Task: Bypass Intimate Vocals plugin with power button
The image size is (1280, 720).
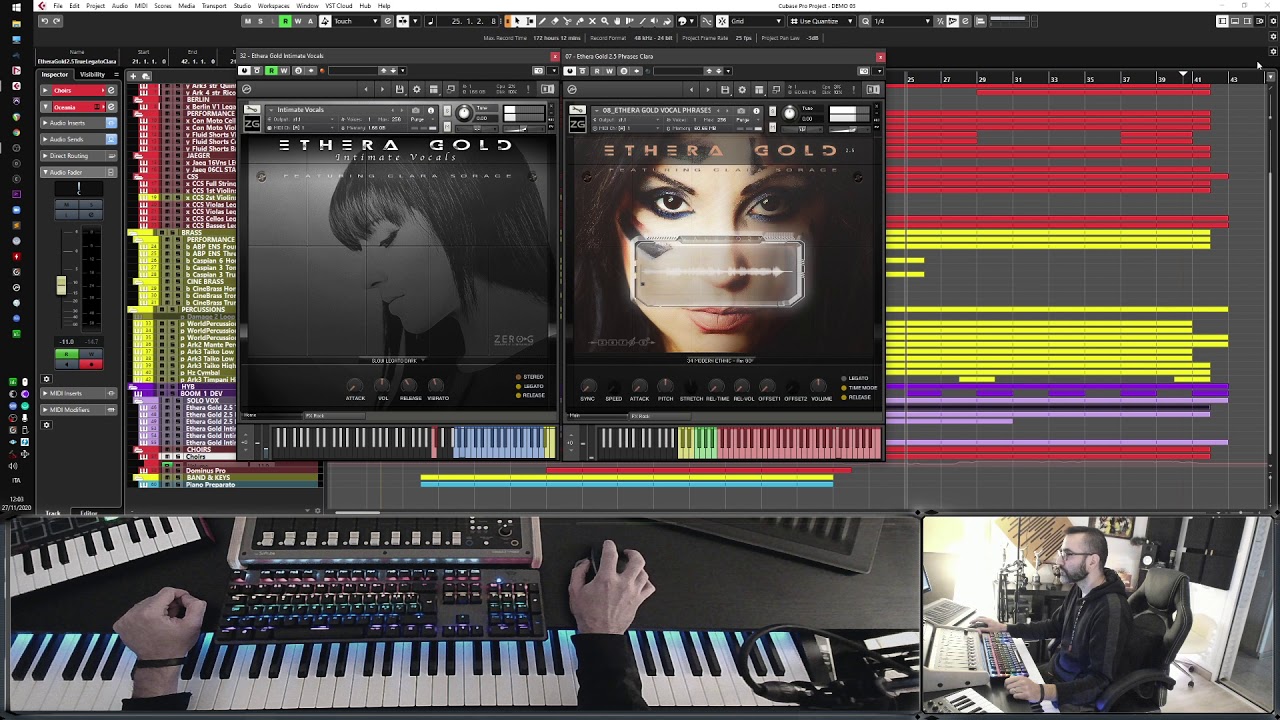Action: pos(246,70)
